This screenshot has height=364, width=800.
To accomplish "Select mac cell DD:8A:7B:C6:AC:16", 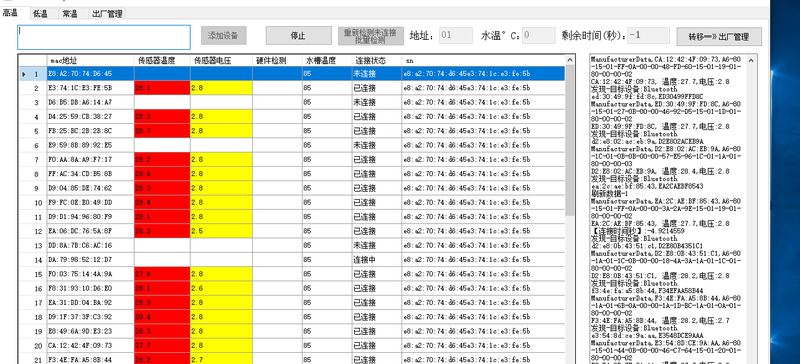I will pyautogui.click(x=90, y=245).
